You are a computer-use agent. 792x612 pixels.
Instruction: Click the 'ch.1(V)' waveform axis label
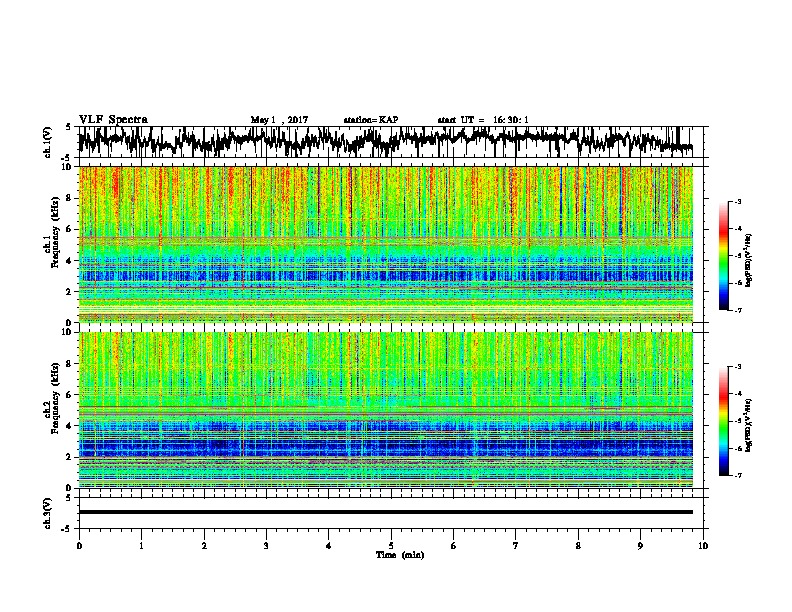48,144
